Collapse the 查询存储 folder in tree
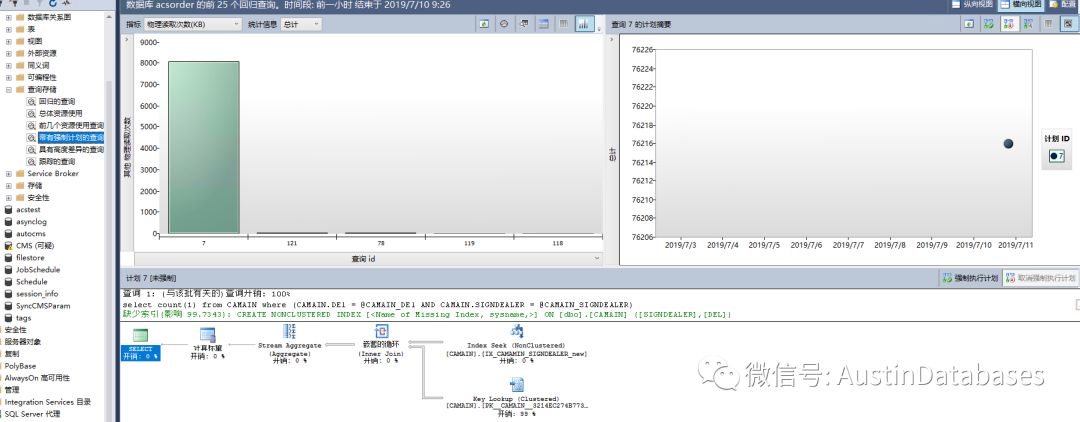 click(8, 89)
